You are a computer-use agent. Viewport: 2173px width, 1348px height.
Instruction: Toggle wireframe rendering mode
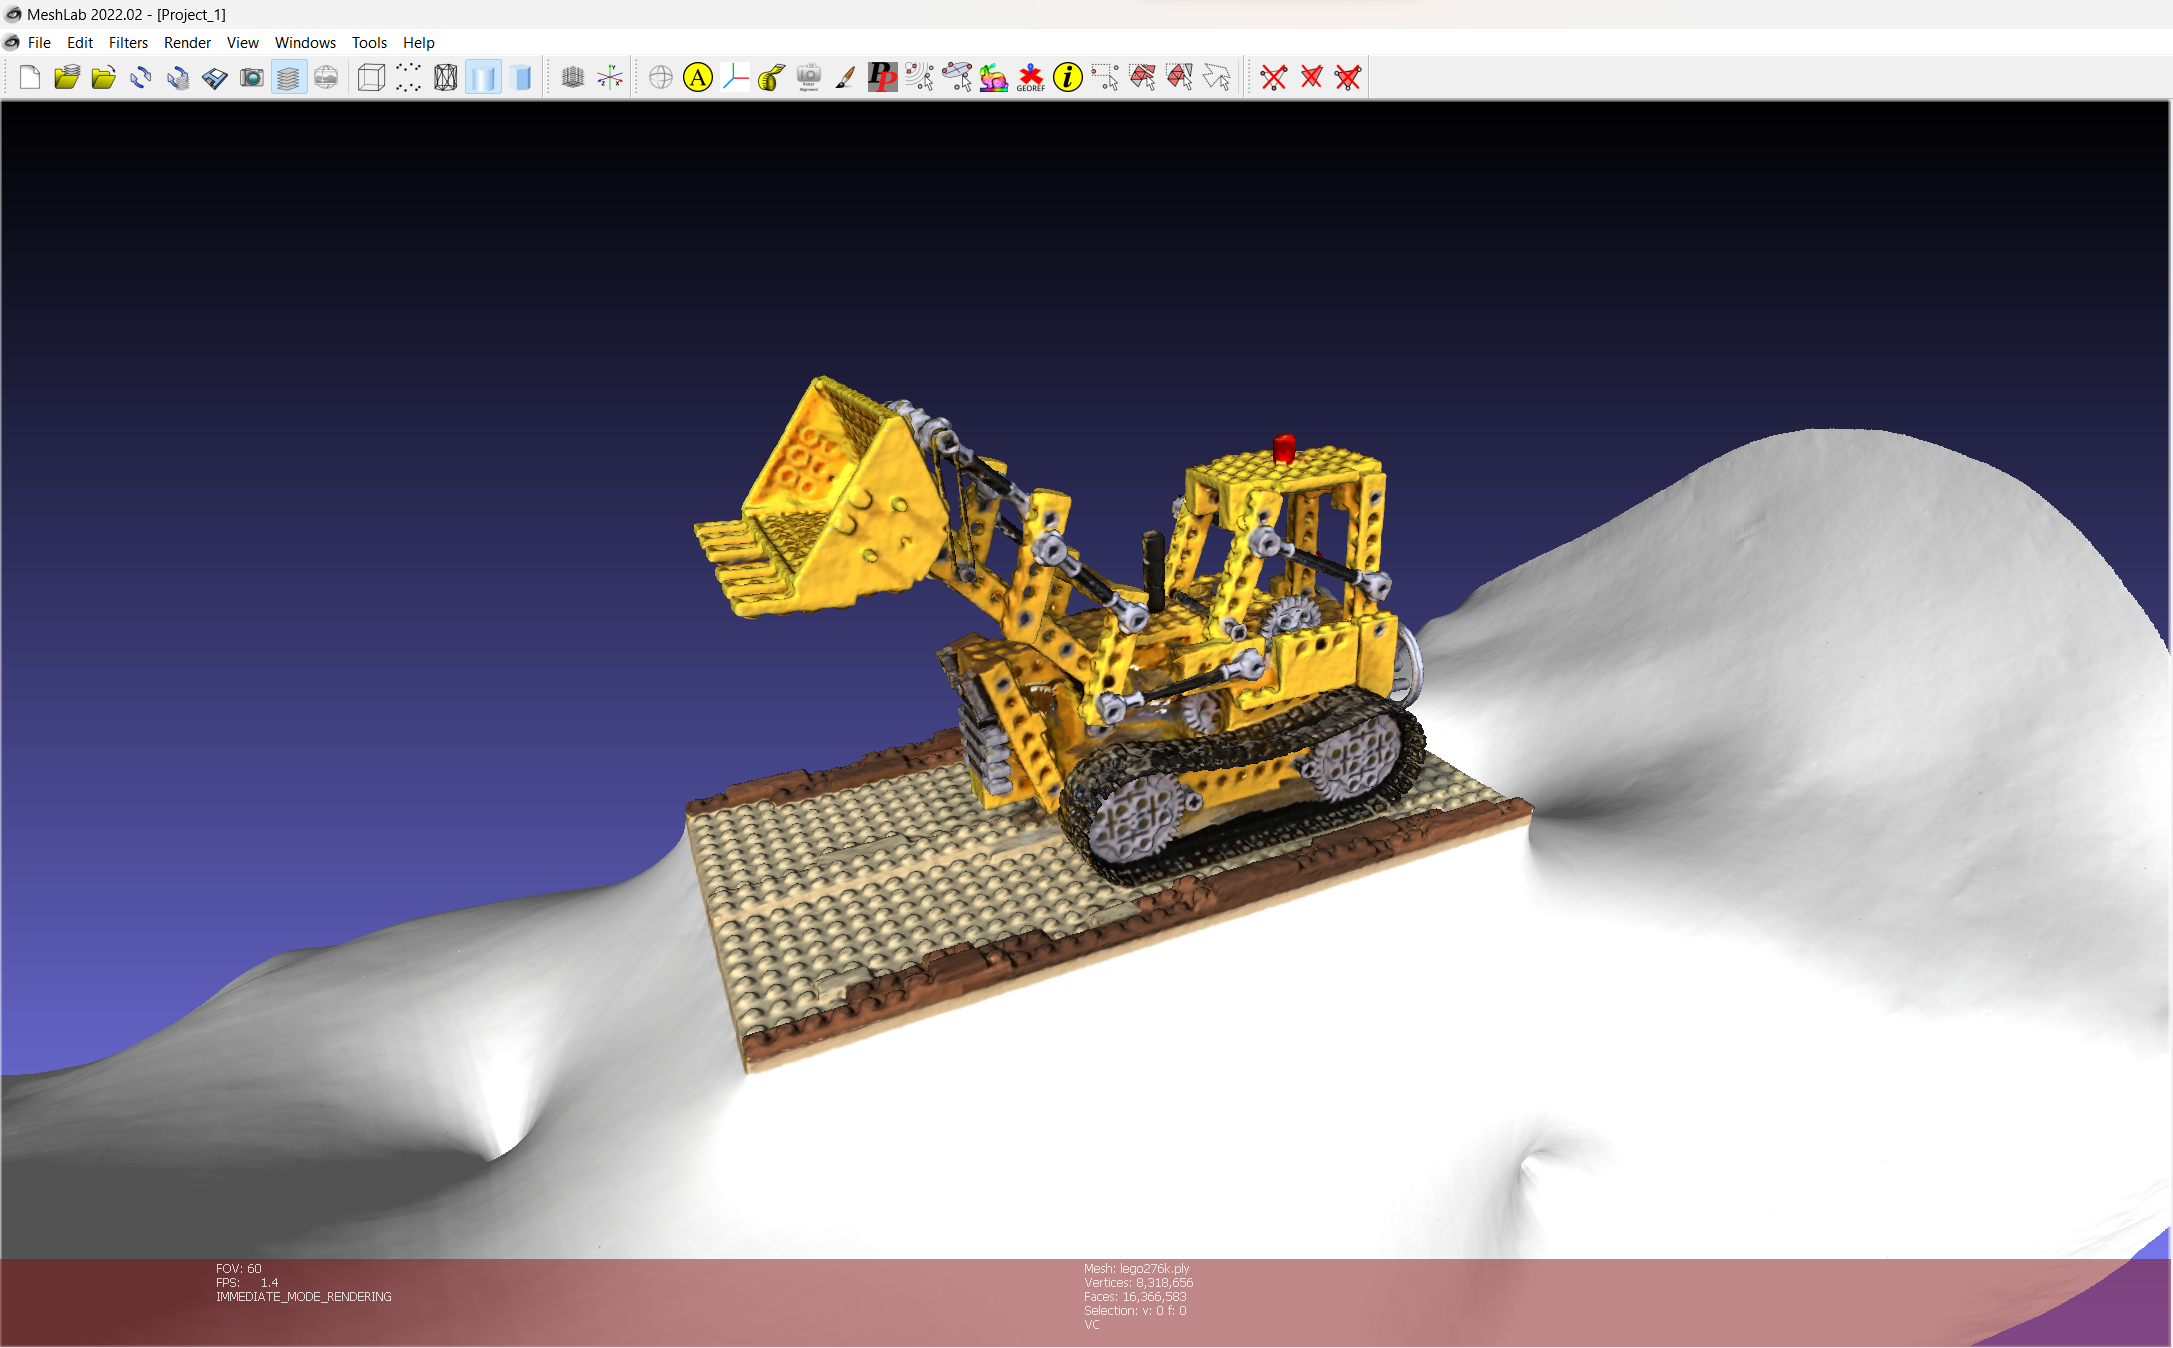point(444,77)
